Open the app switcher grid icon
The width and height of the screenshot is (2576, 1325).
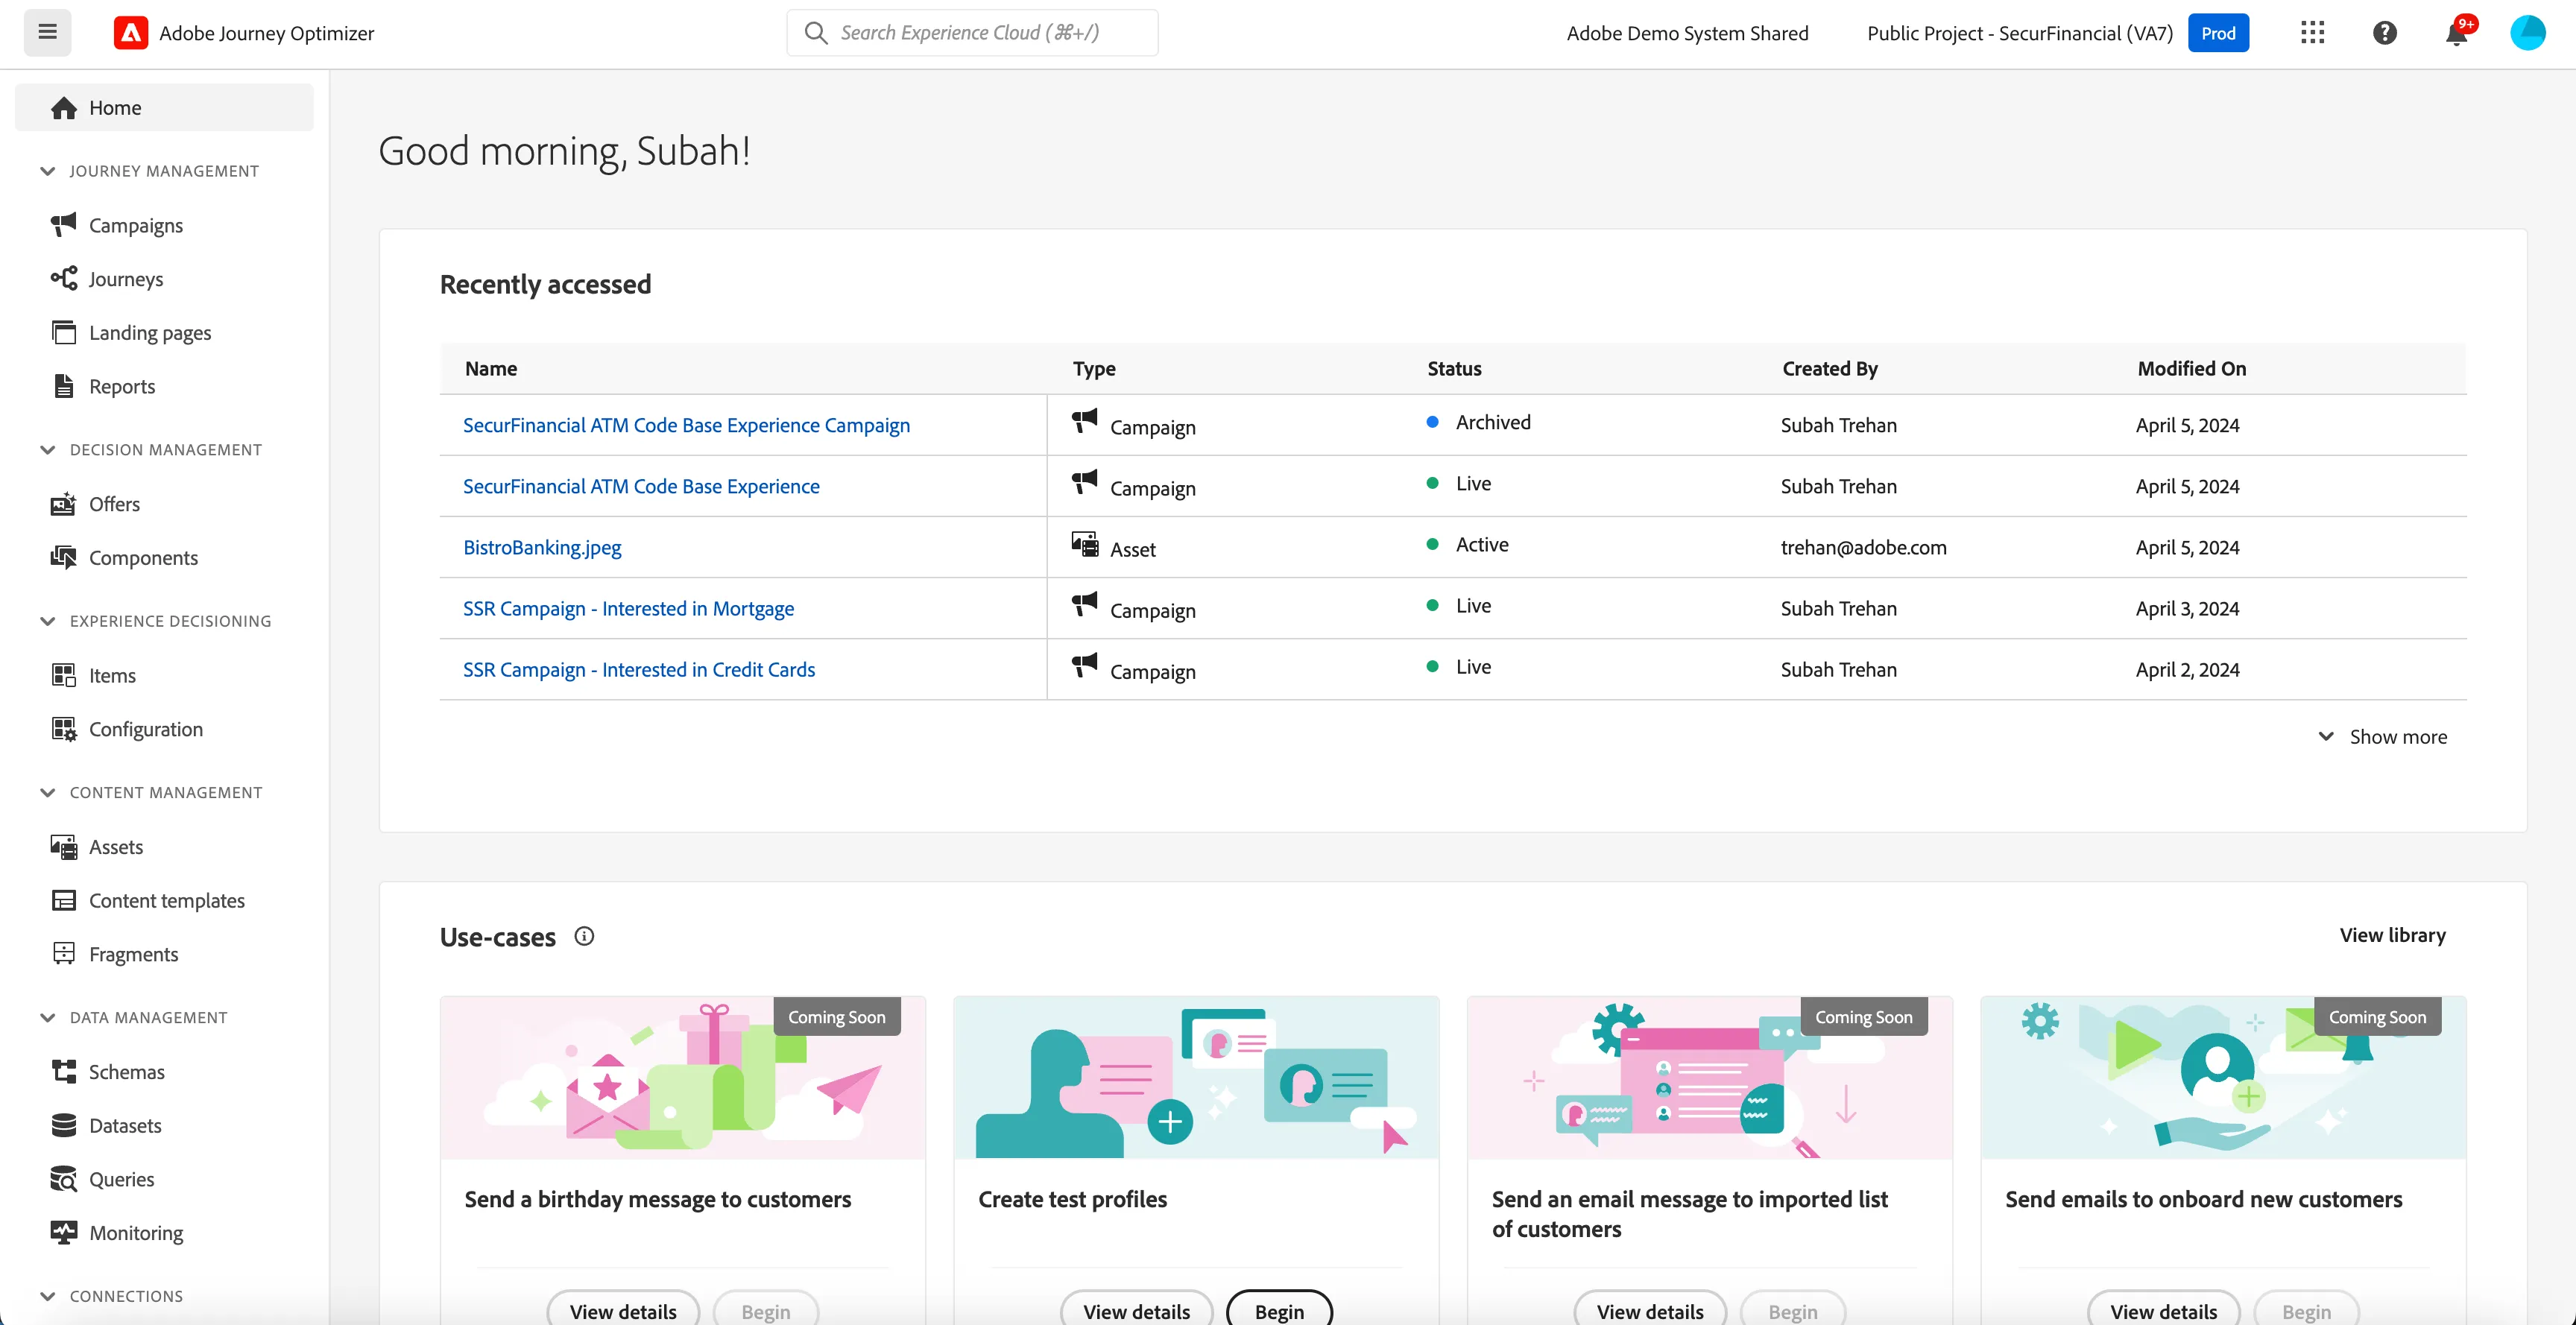2312,33
